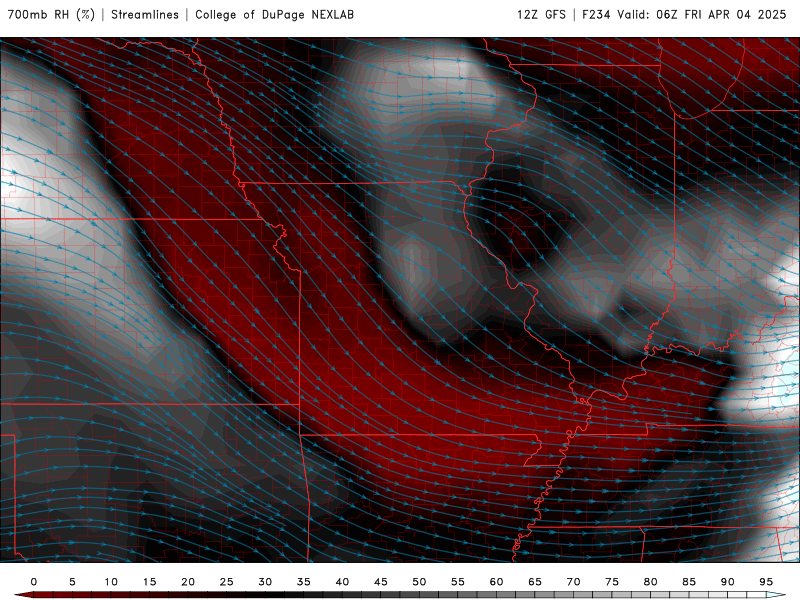Click the "700mb RH (%)" title text
This screenshot has height=600, width=800.
point(52,14)
